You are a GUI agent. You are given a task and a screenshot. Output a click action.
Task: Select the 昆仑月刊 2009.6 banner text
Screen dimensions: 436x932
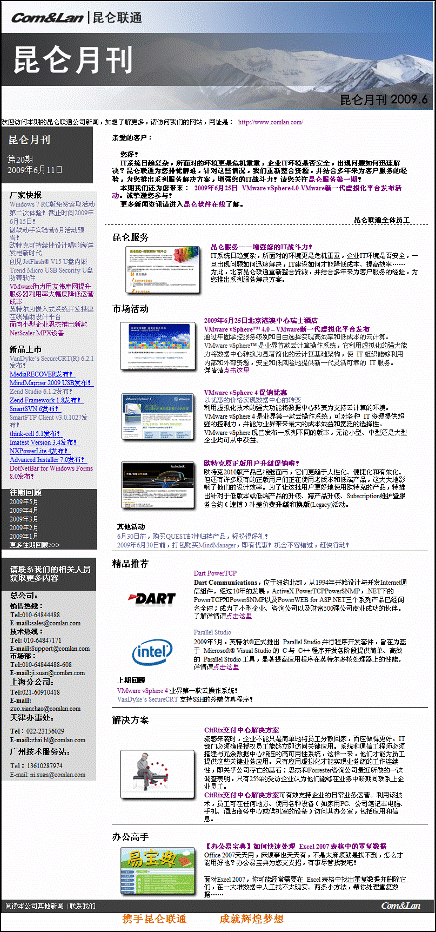(x=384, y=99)
